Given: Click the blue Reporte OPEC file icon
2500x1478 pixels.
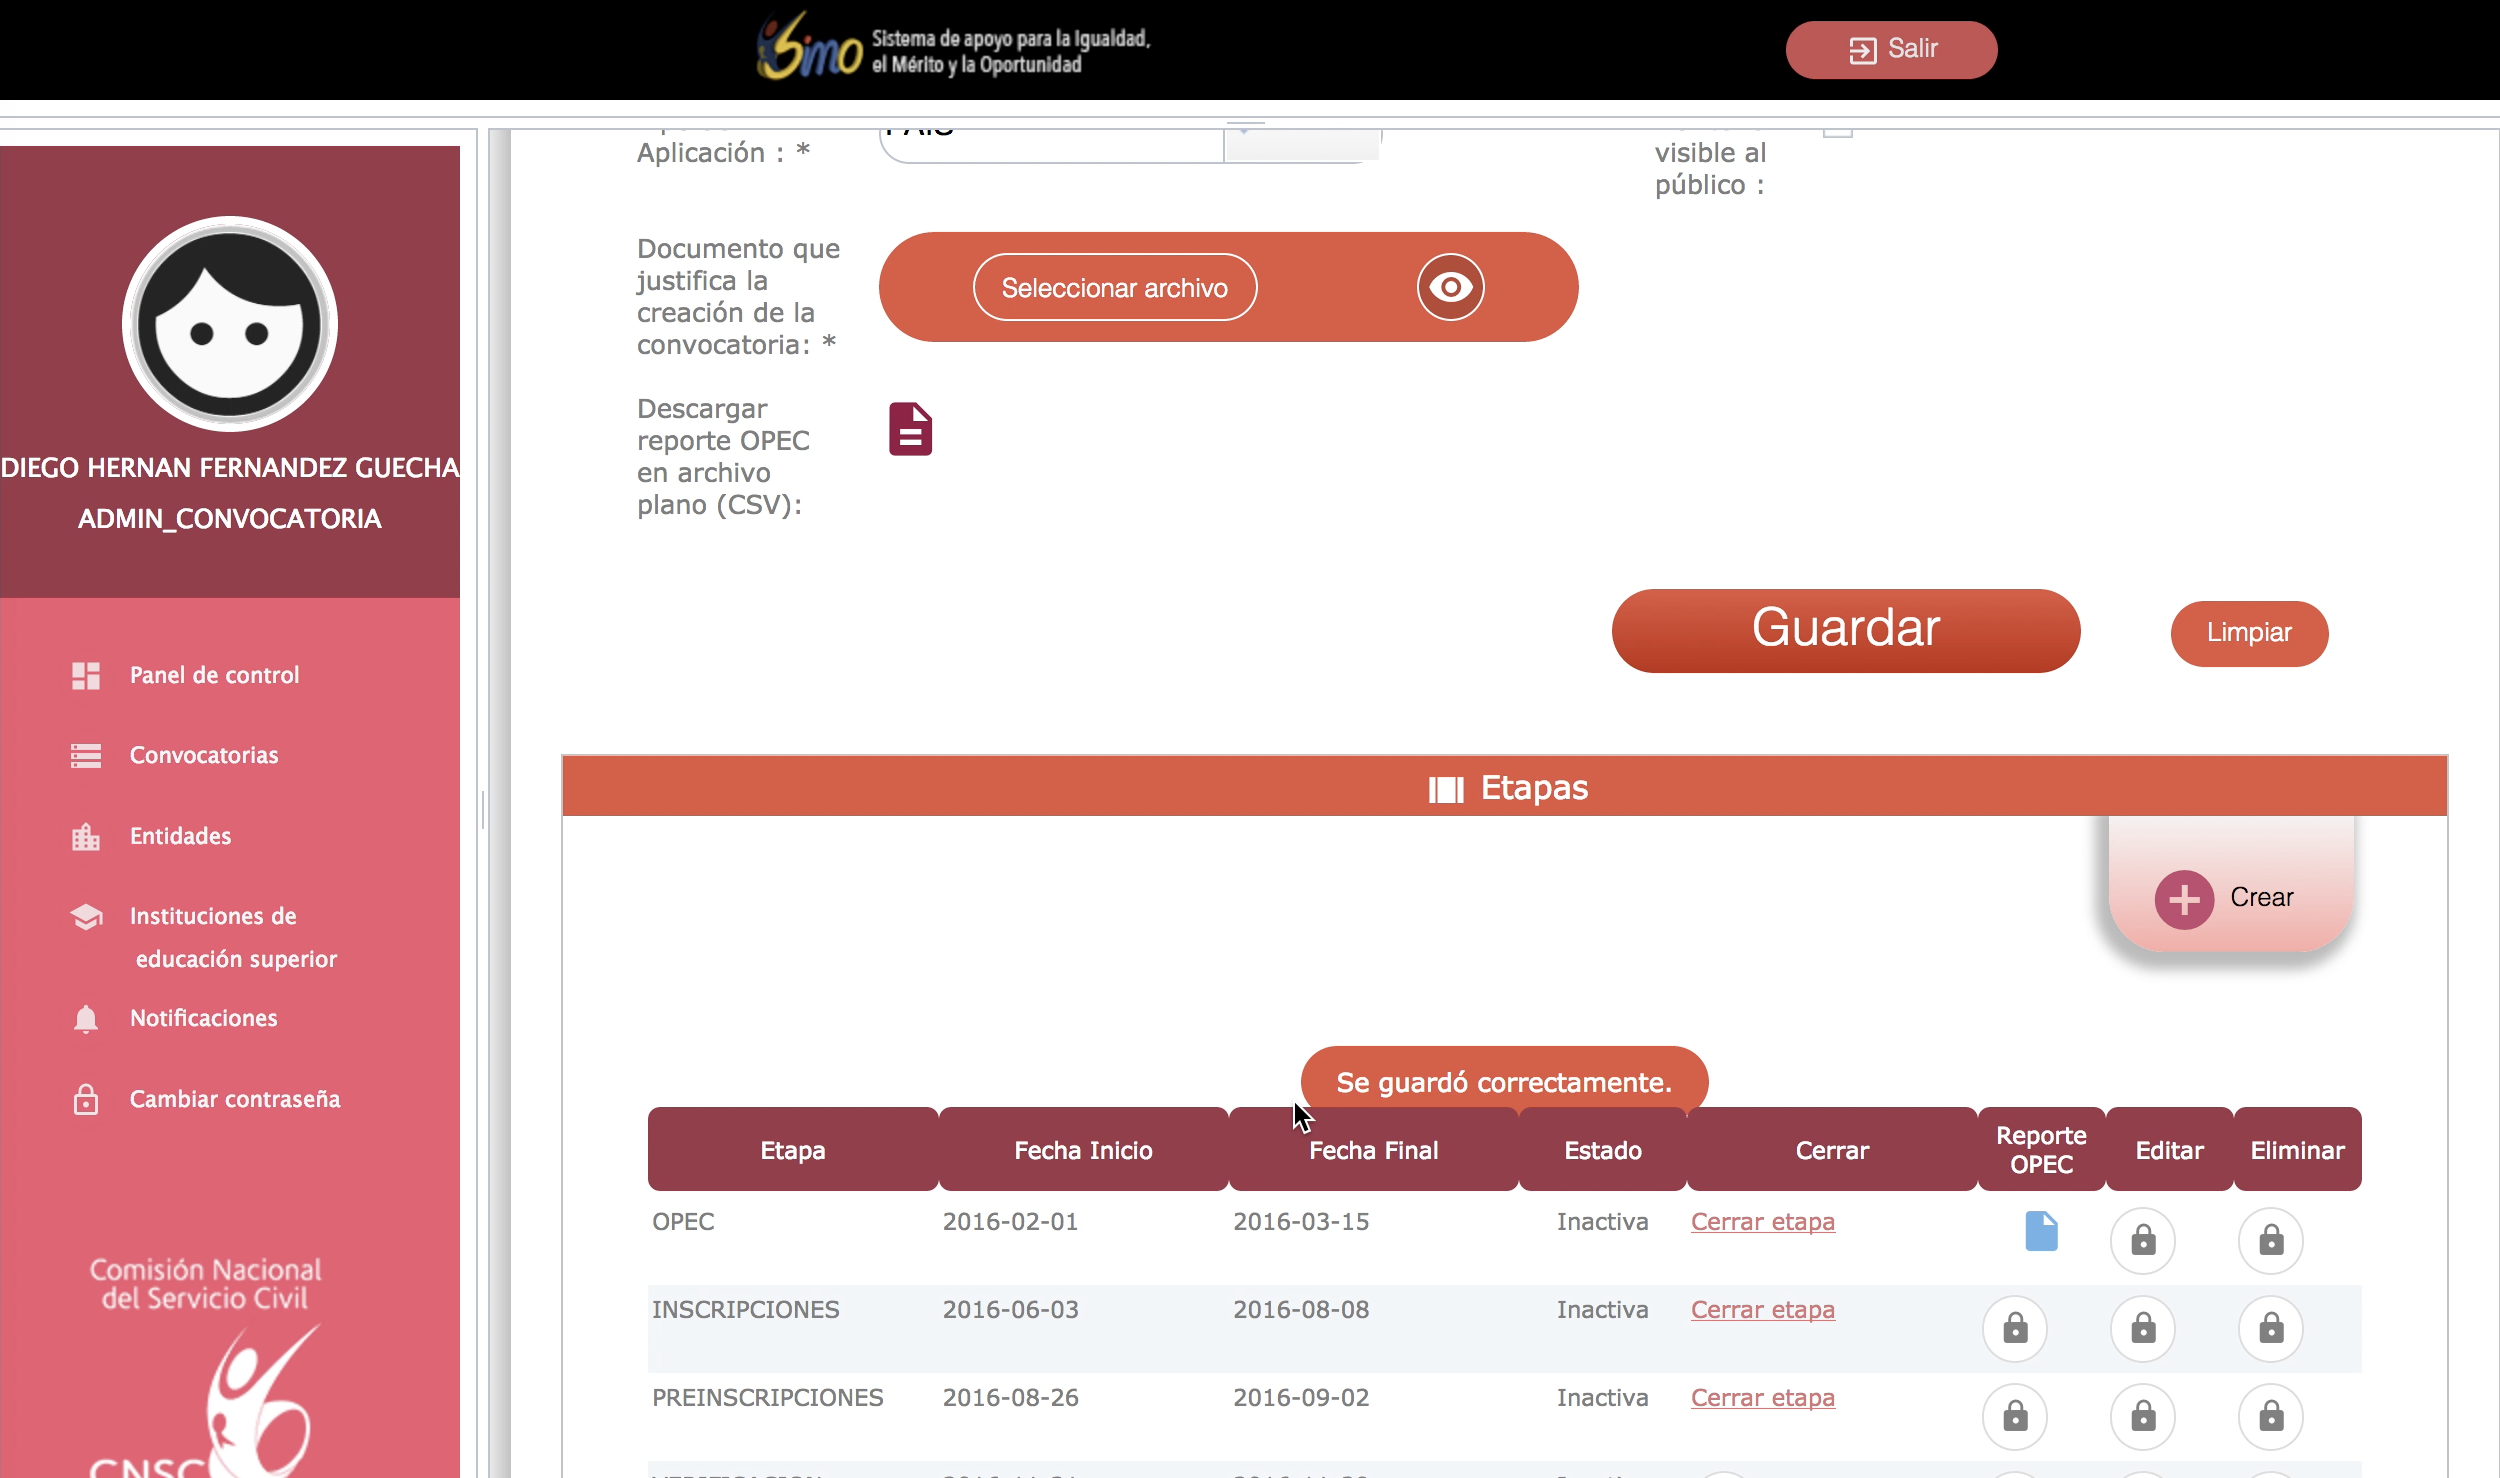Looking at the screenshot, I should coord(2041,1231).
